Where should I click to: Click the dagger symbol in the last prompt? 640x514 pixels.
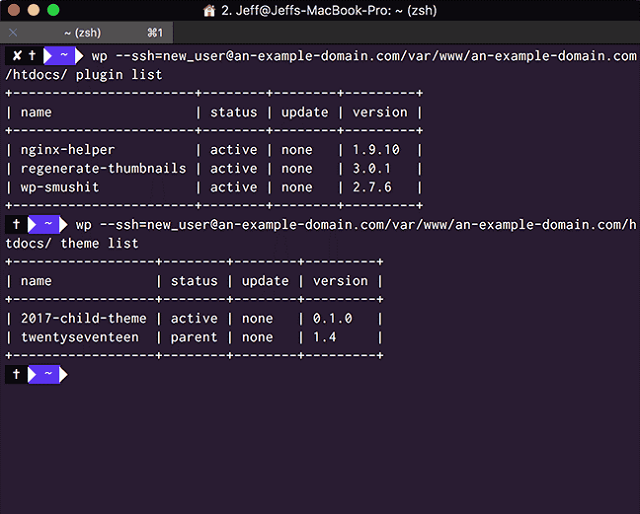16,374
